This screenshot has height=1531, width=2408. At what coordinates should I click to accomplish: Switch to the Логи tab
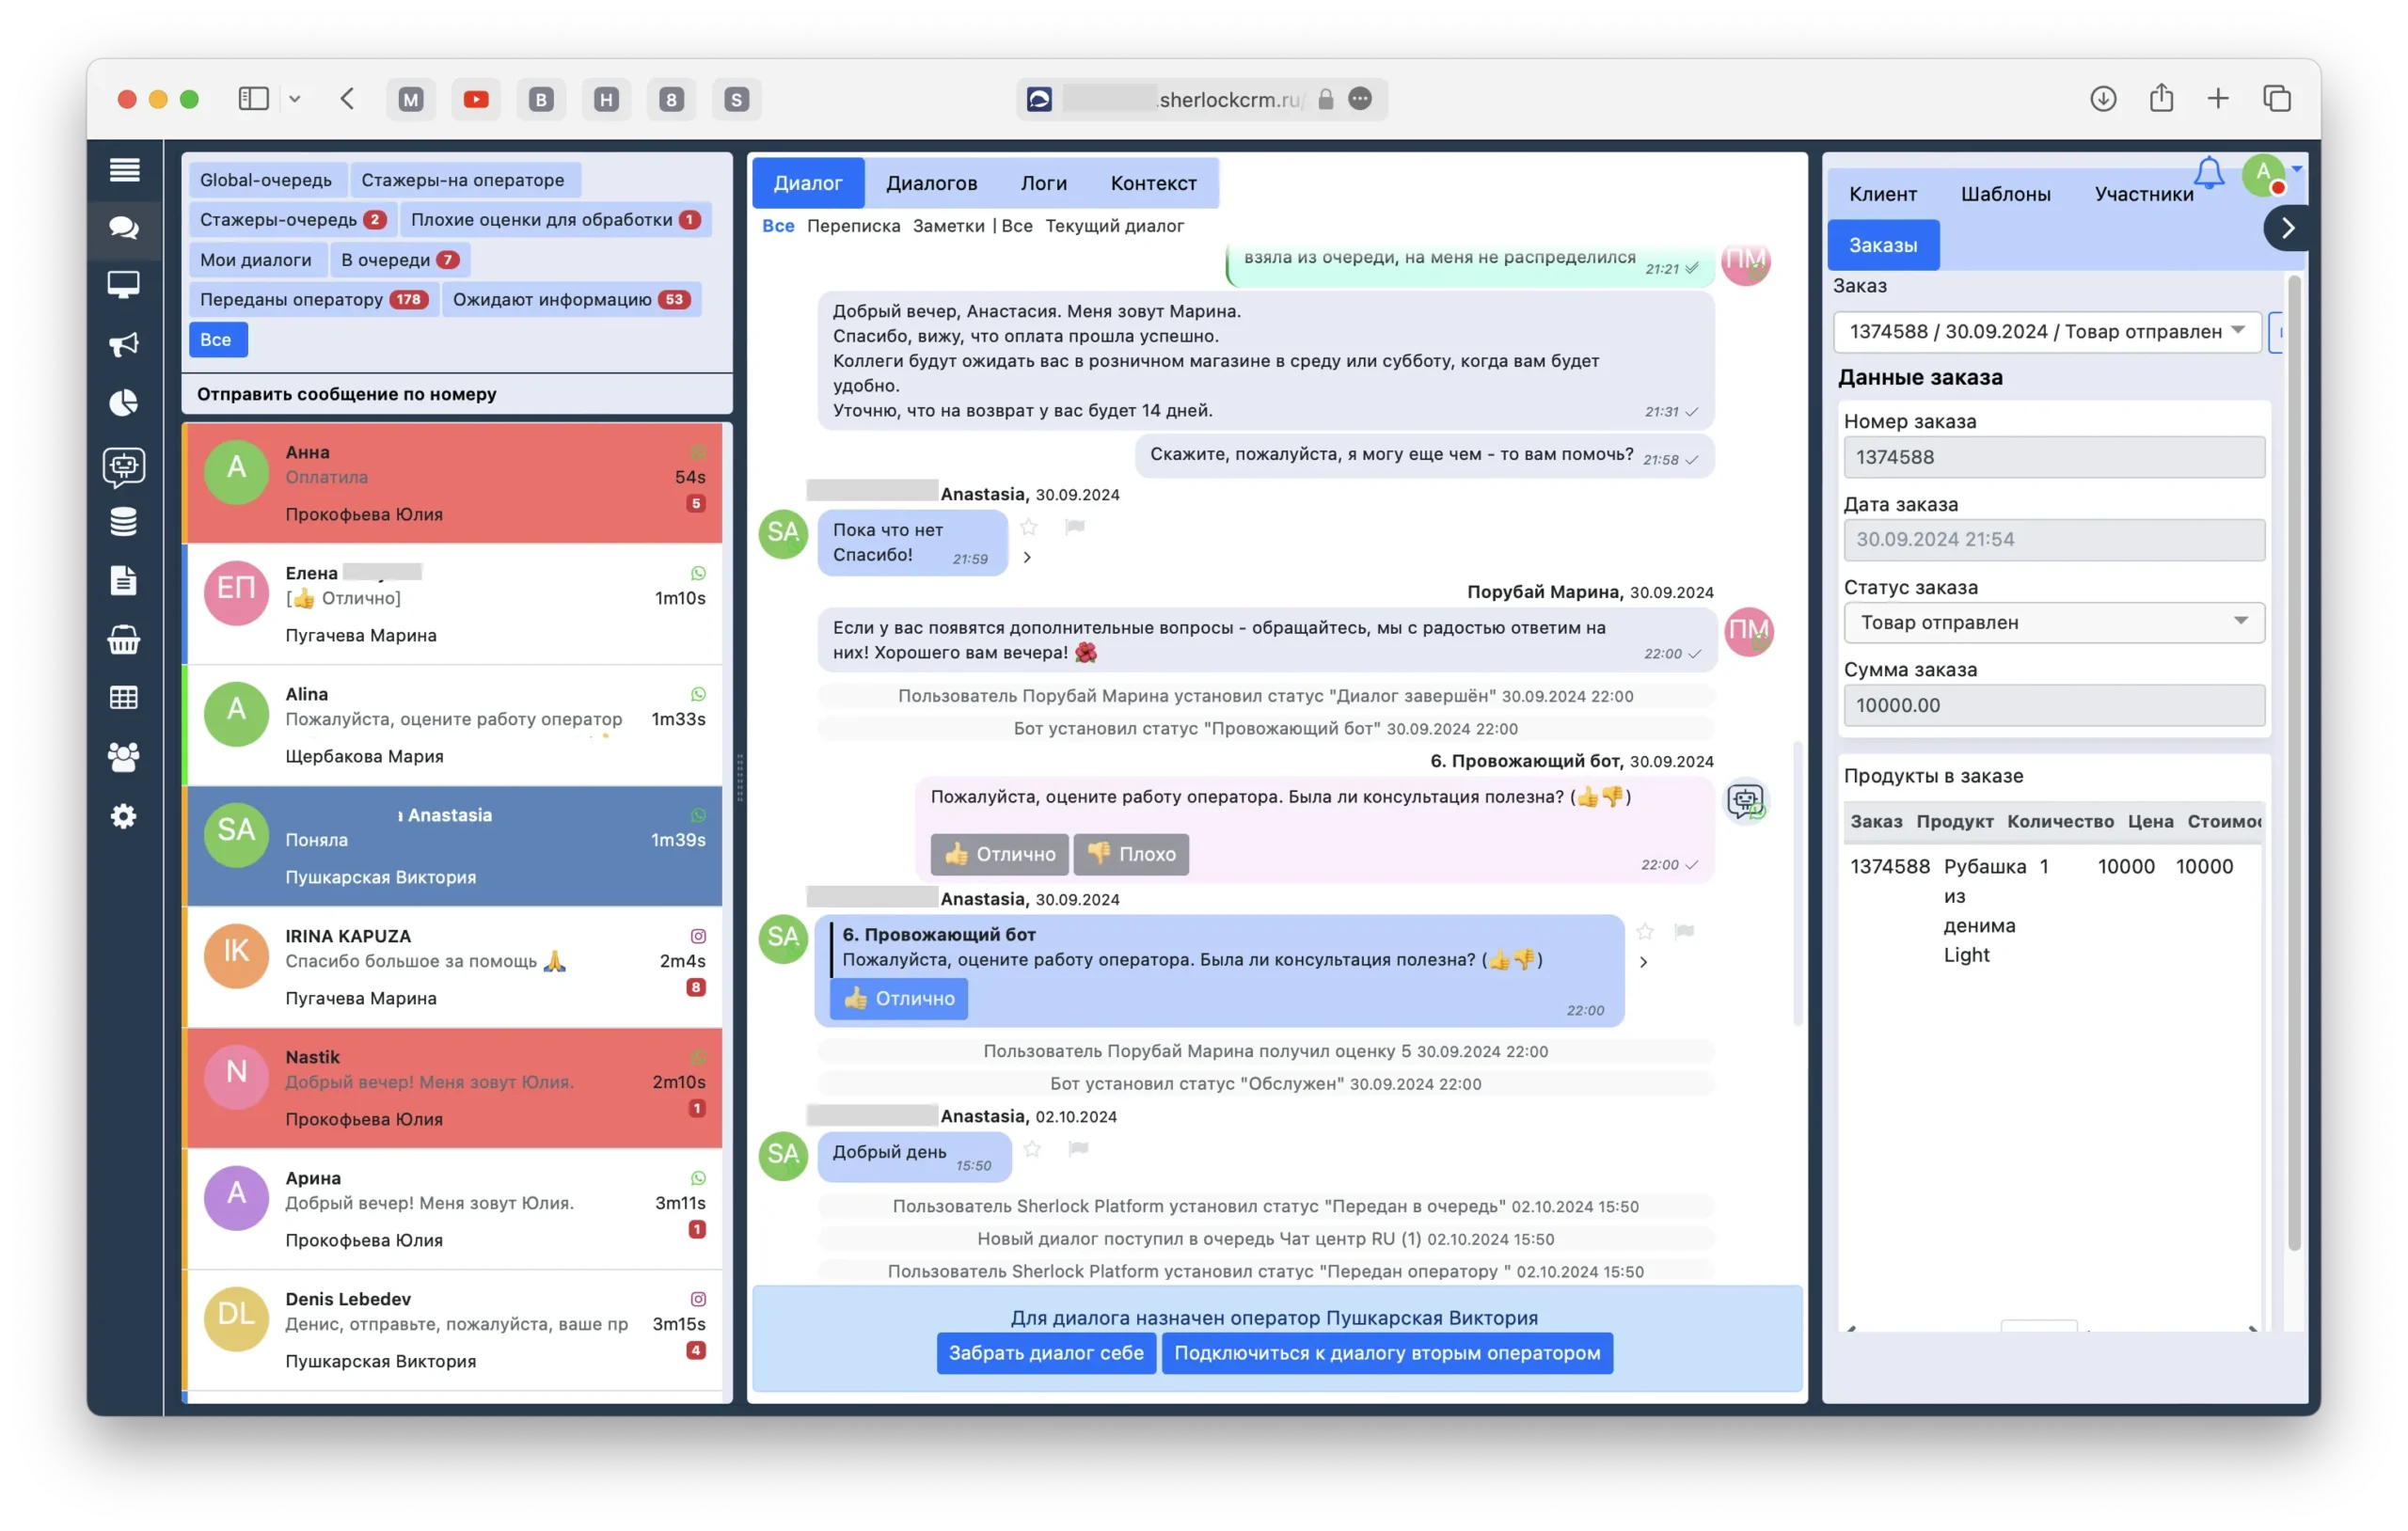(x=1043, y=183)
